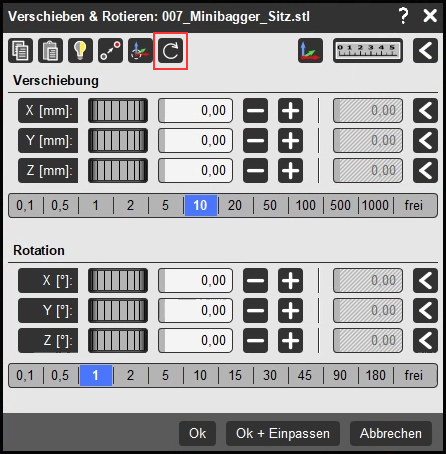Choose 'frei' in the translation step bar
The width and height of the screenshot is (446, 454).
click(x=414, y=205)
